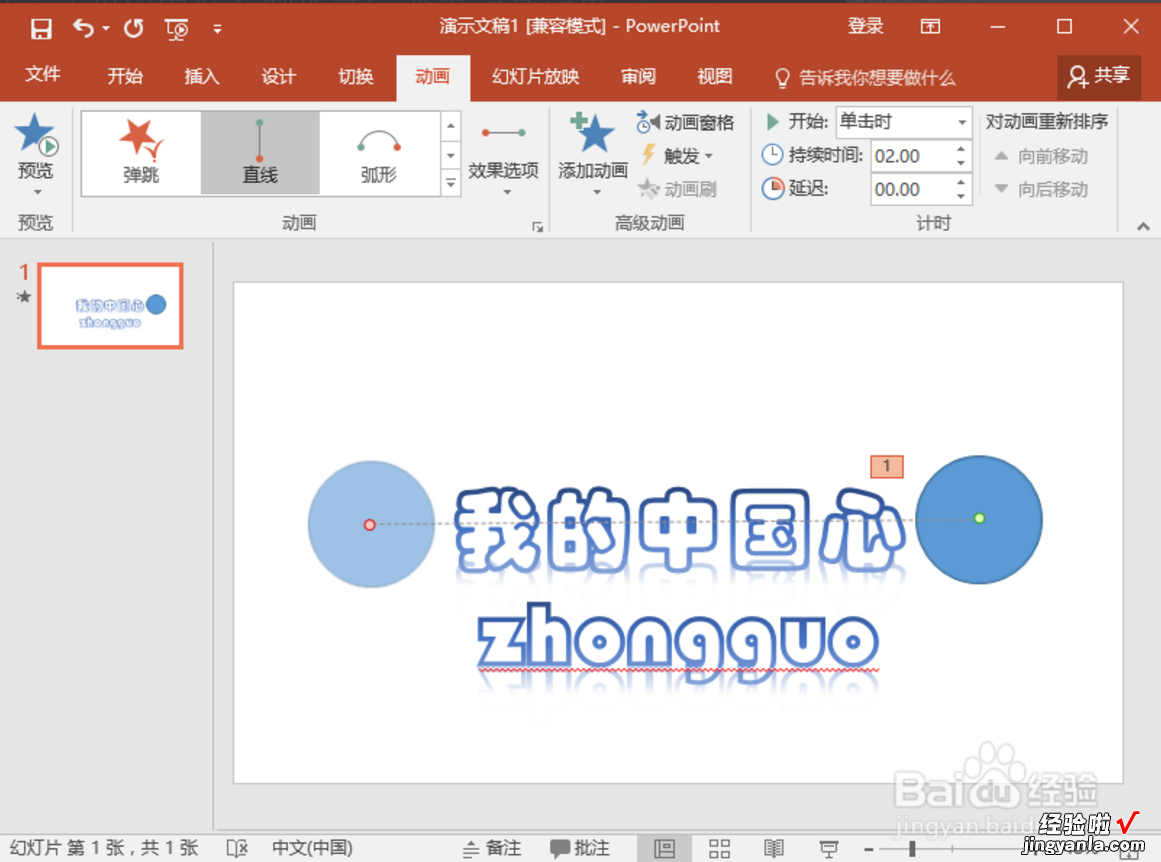Screen dimensions: 1161x862
Task: Expand the full animation gallery
Action: [451, 182]
